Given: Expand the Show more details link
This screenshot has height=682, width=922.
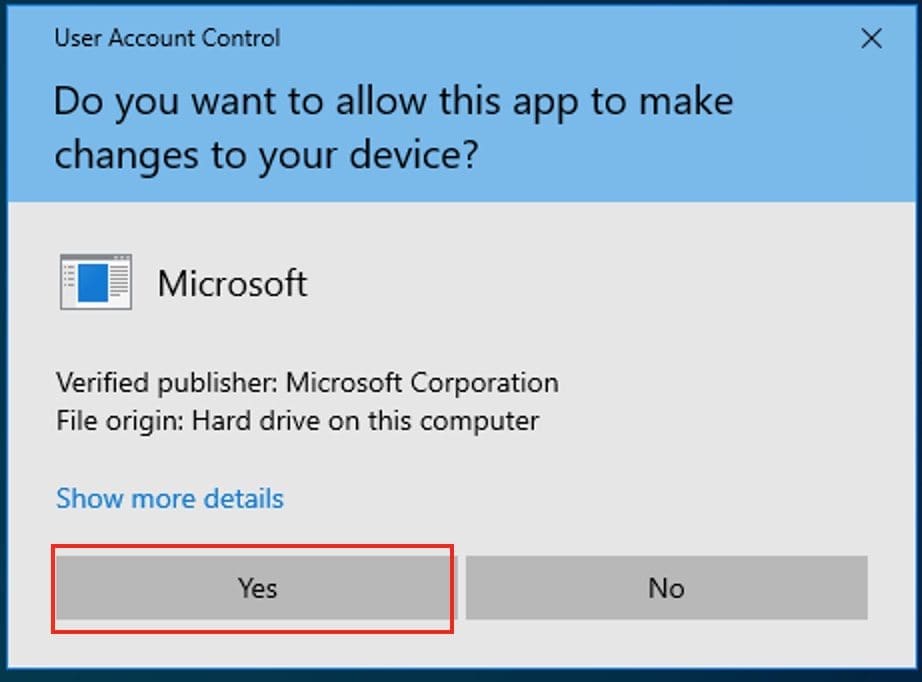Looking at the screenshot, I should [170, 498].
